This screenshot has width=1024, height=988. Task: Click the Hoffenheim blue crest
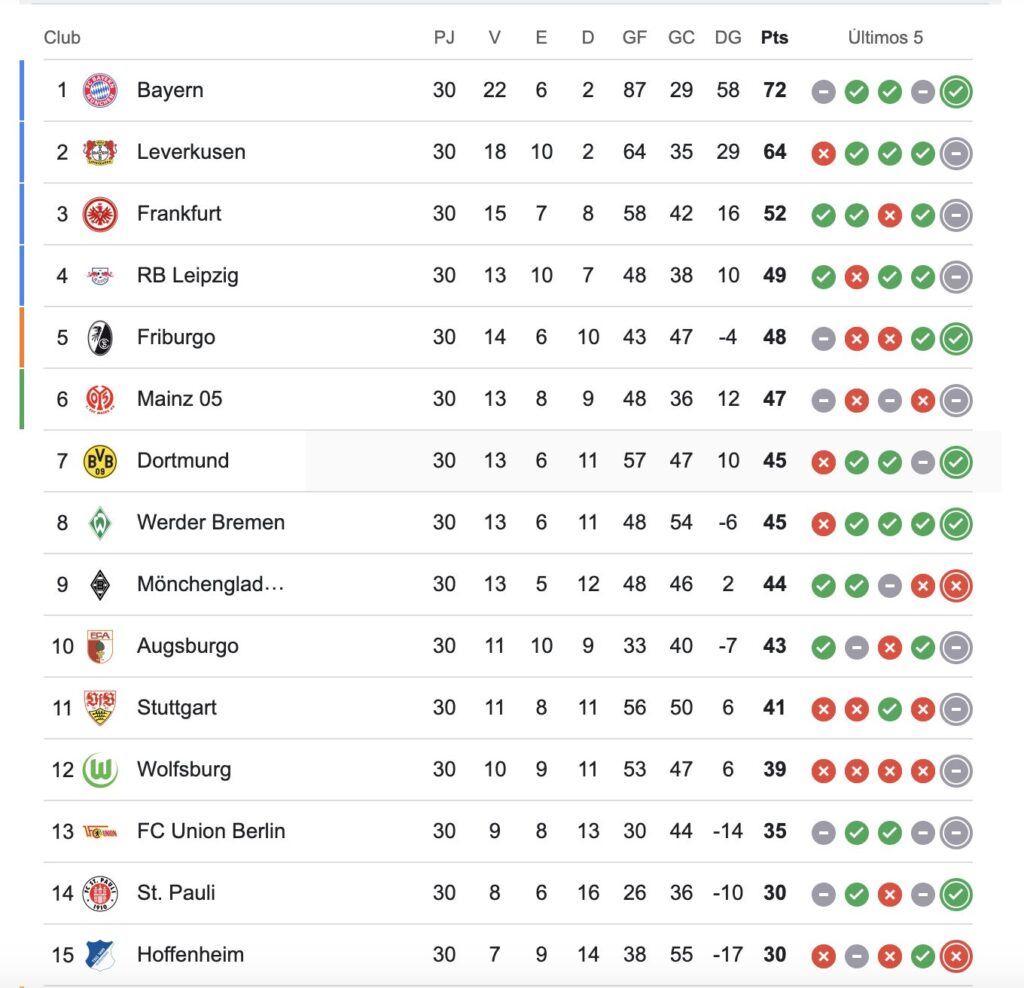tap(100, 955)
